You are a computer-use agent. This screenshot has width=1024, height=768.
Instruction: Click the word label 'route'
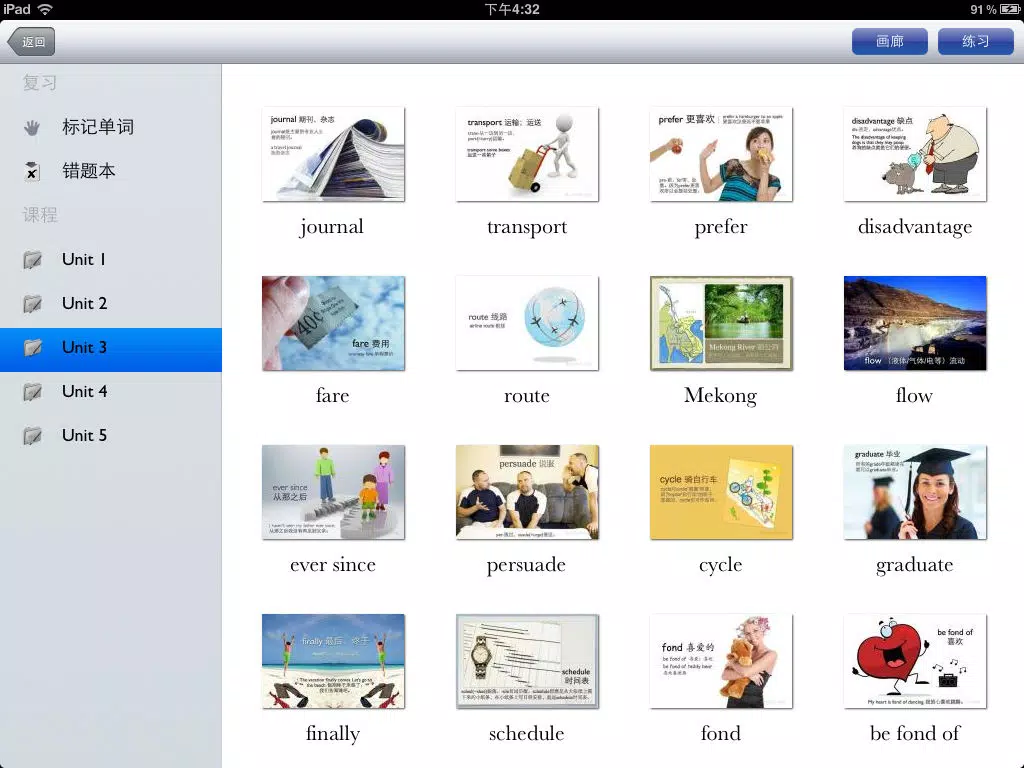tap(527, 396)
